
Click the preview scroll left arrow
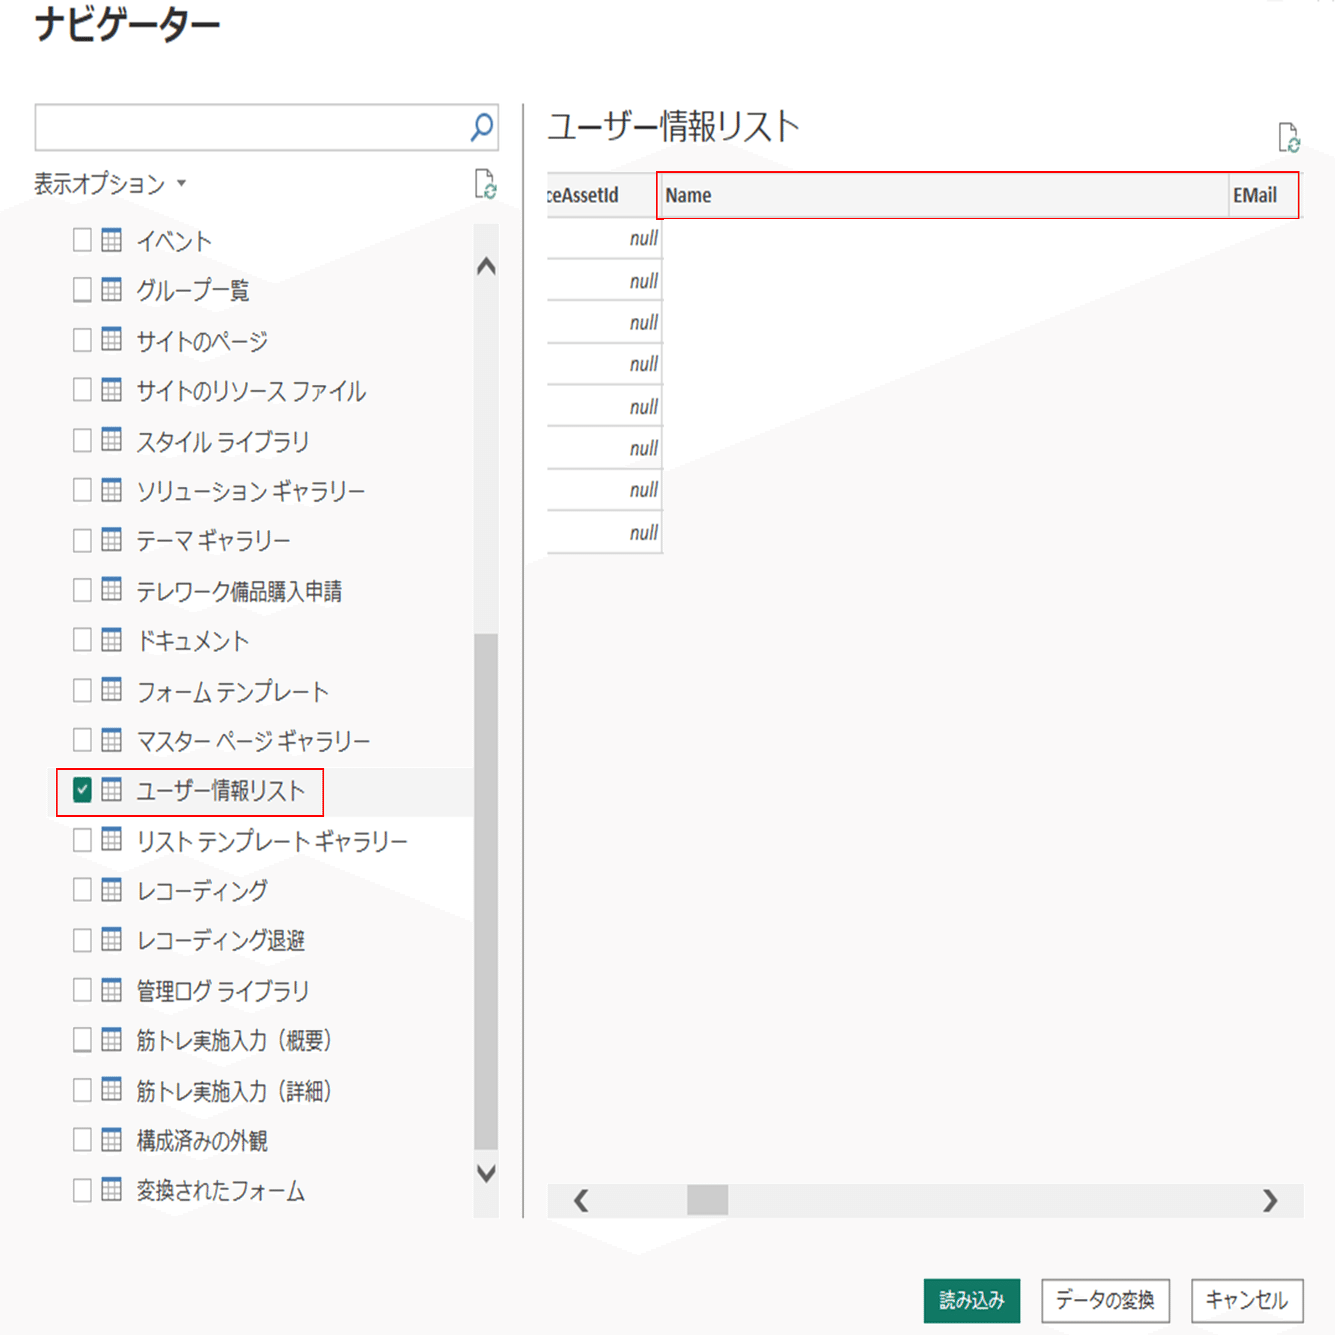581,1200
